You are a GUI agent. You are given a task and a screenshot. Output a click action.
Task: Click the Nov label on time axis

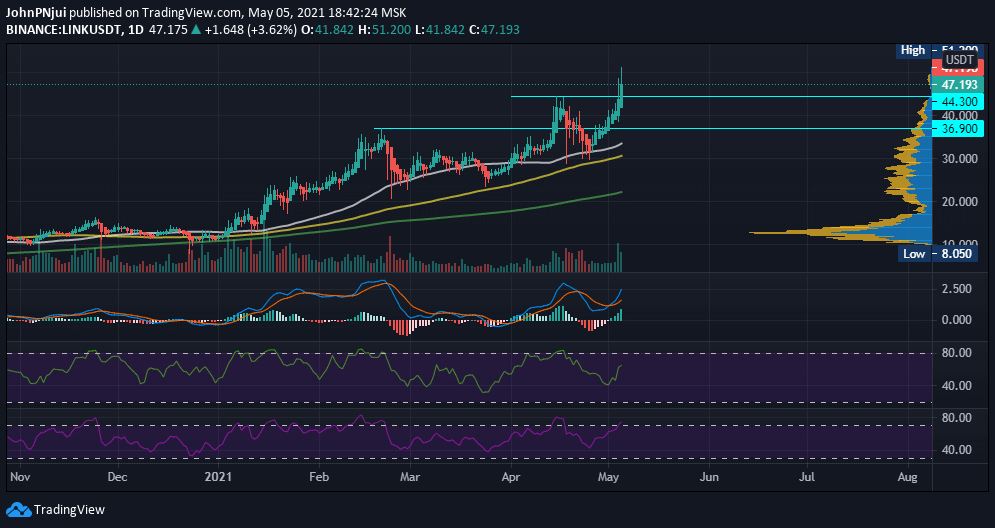click(x=20, y=477)
